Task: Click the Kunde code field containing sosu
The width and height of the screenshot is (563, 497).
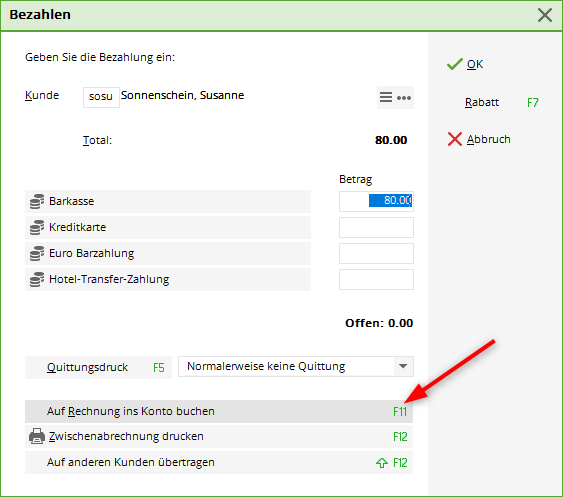Action: pyautogui.click(x=101, y=97)
